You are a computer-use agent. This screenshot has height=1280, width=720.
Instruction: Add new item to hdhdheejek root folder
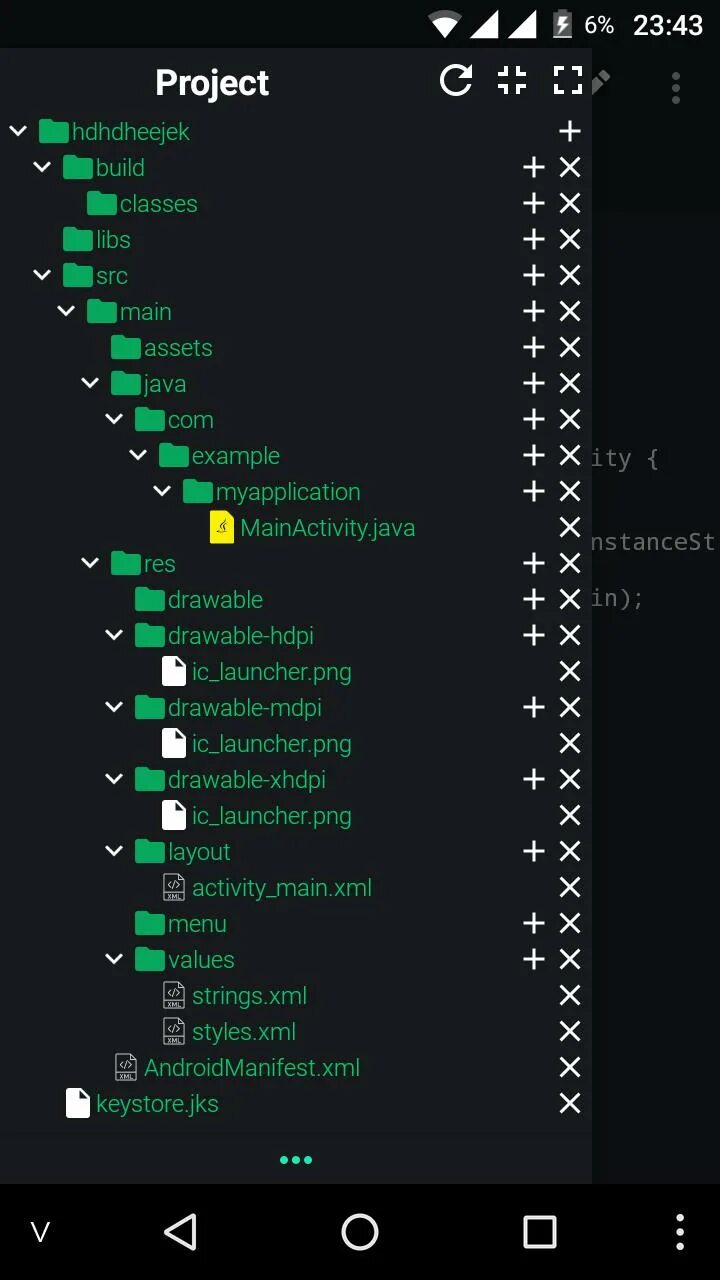pos(570,131)
